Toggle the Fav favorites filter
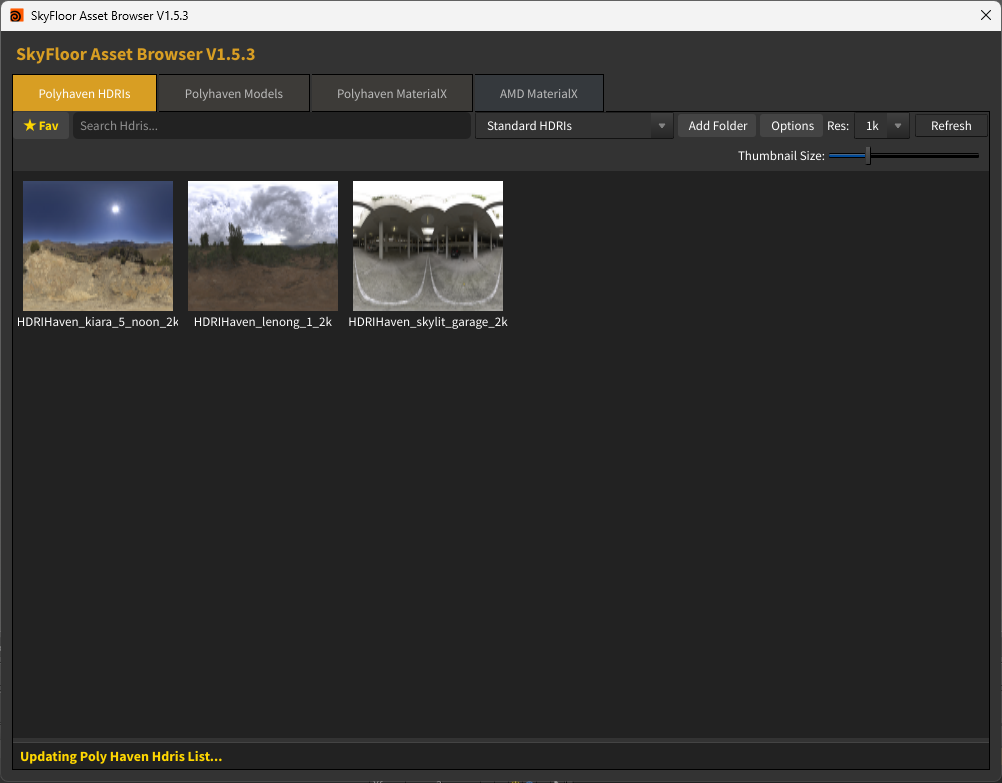Viewport: 1002px width, 783px height. pos(42,126)
